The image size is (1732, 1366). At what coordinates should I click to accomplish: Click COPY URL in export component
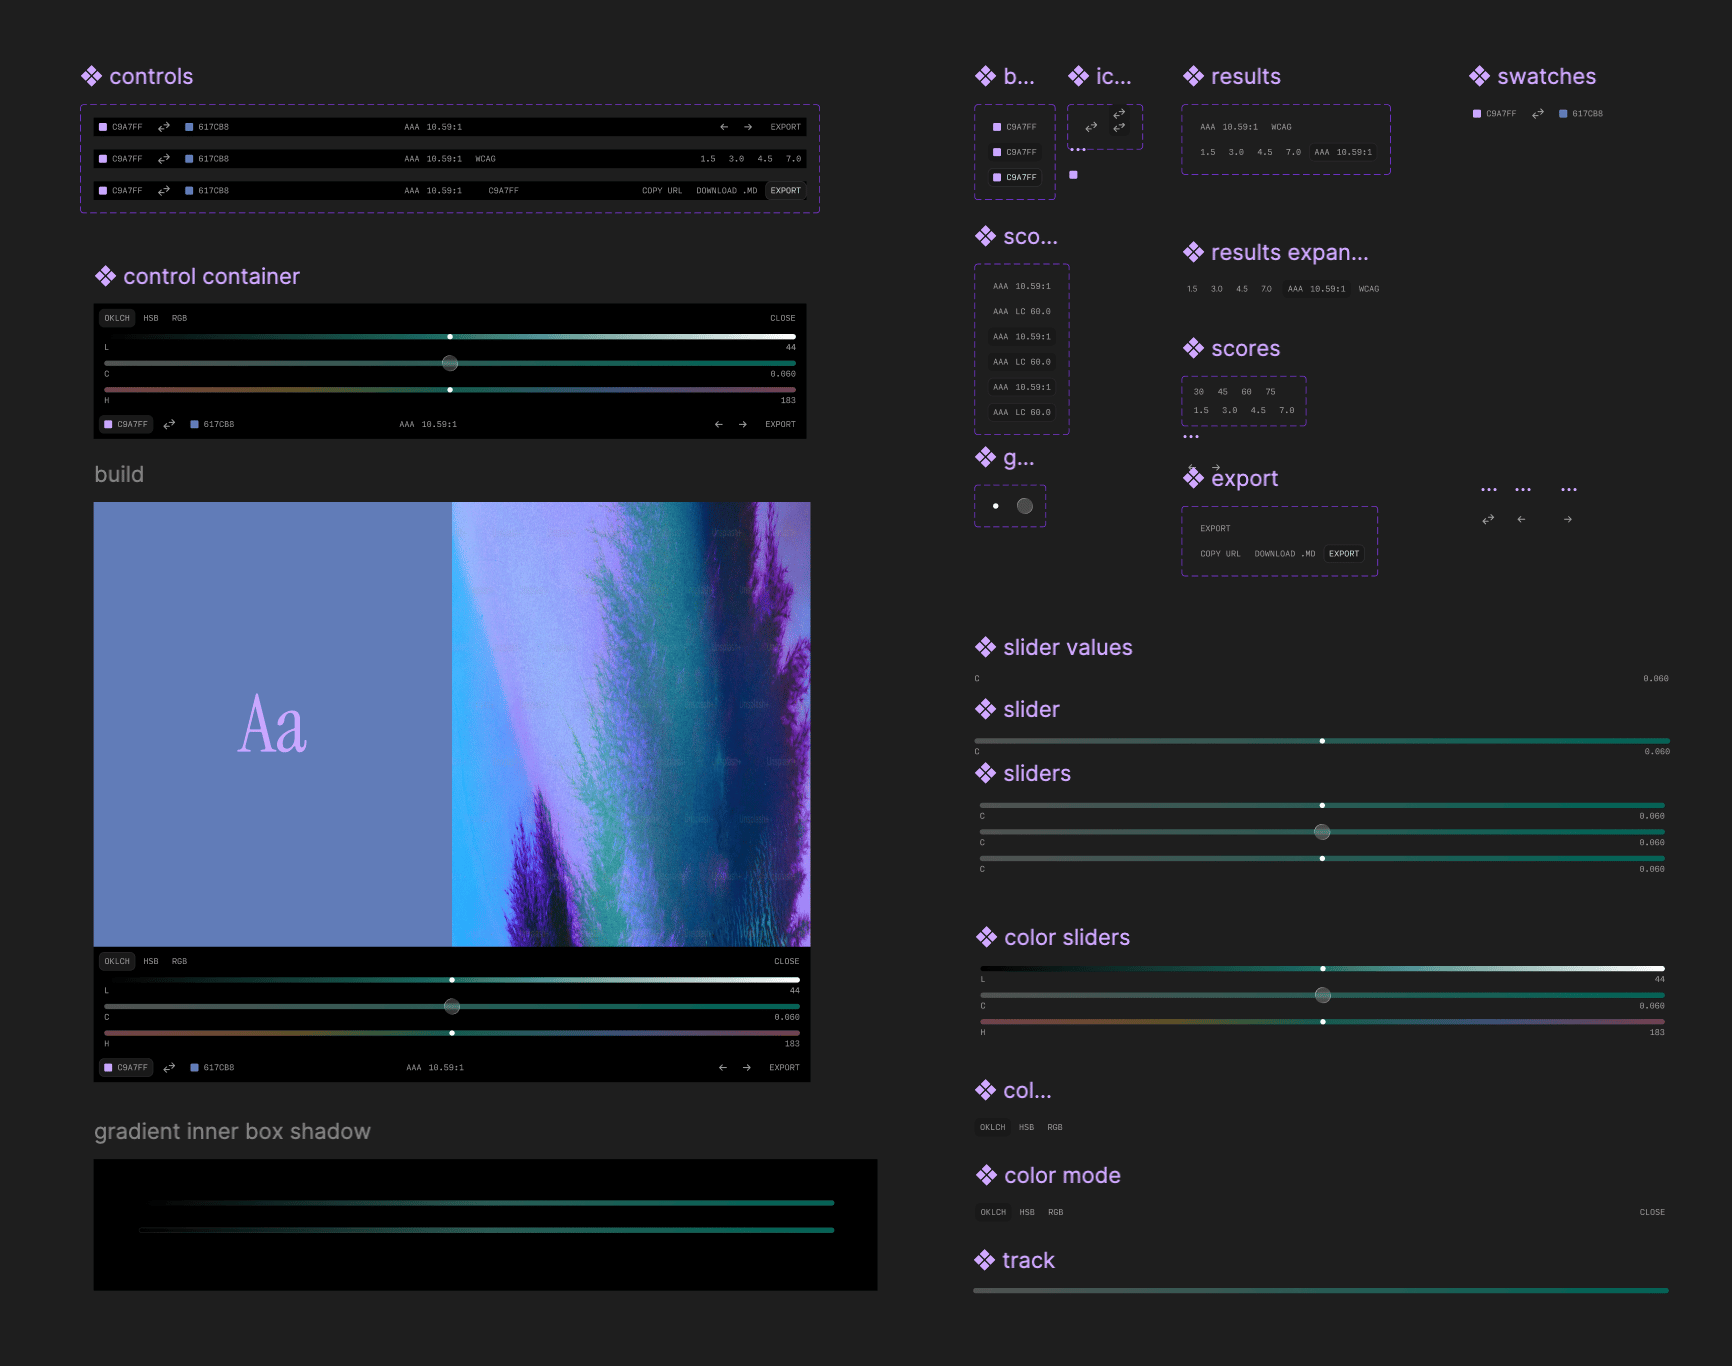1220,554
